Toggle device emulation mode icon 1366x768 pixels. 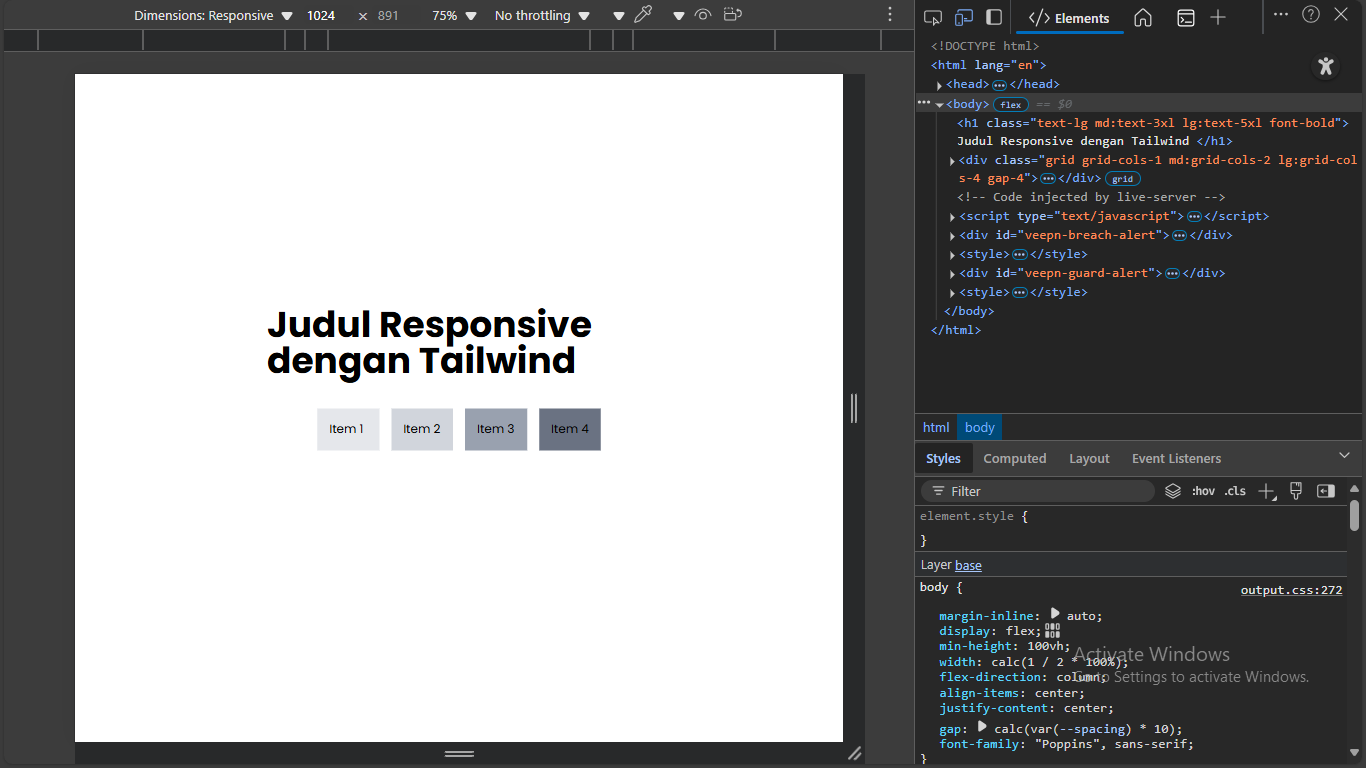pyautogui.click(x=964, y=17)
